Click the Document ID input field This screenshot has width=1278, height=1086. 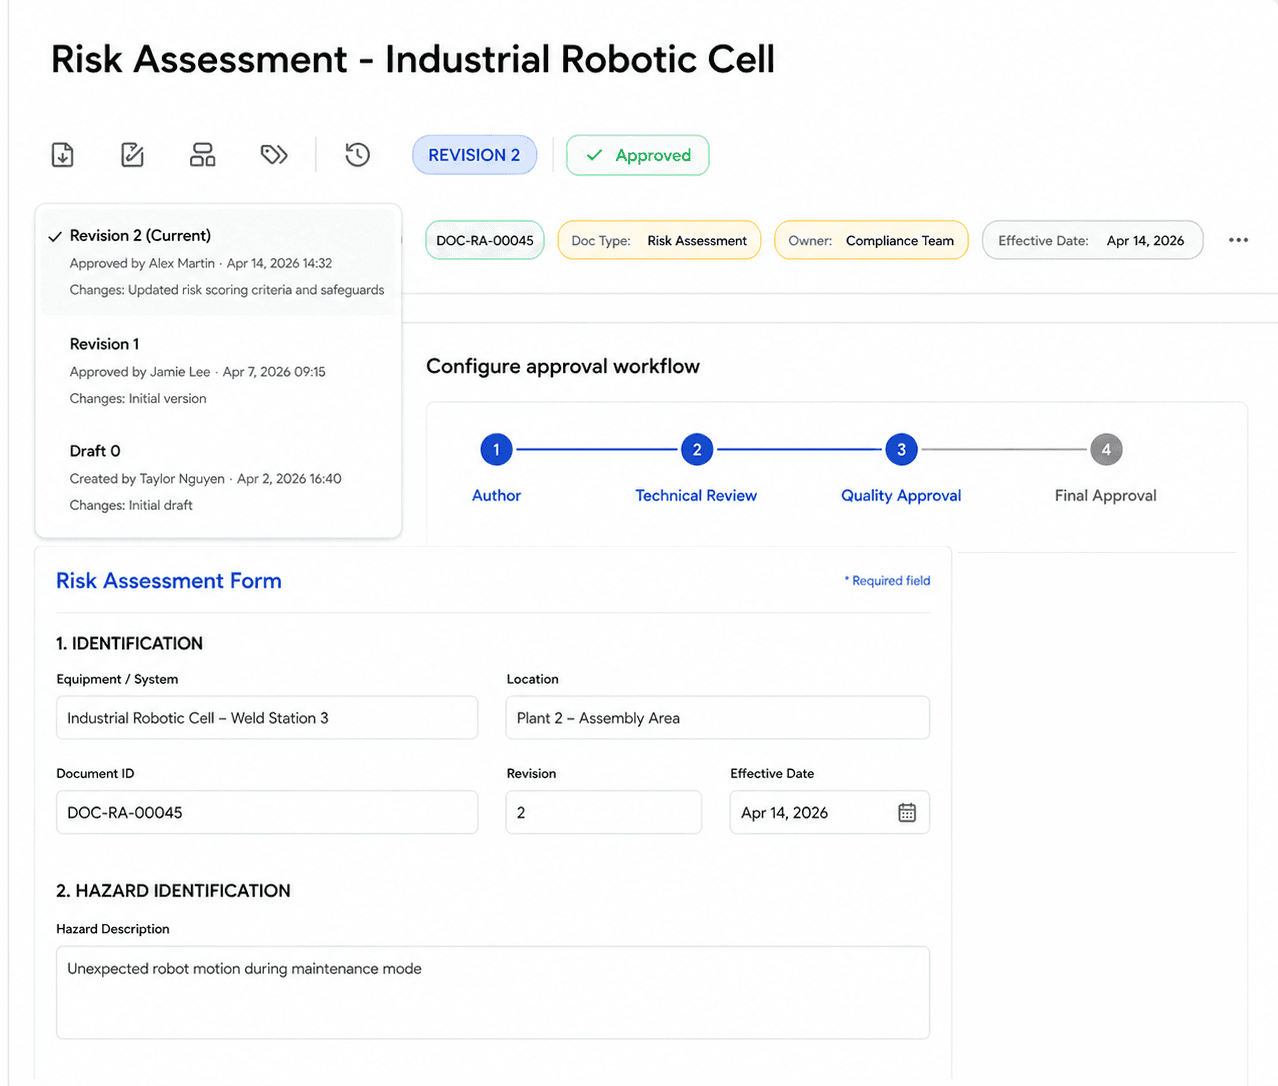click(267, 812)
